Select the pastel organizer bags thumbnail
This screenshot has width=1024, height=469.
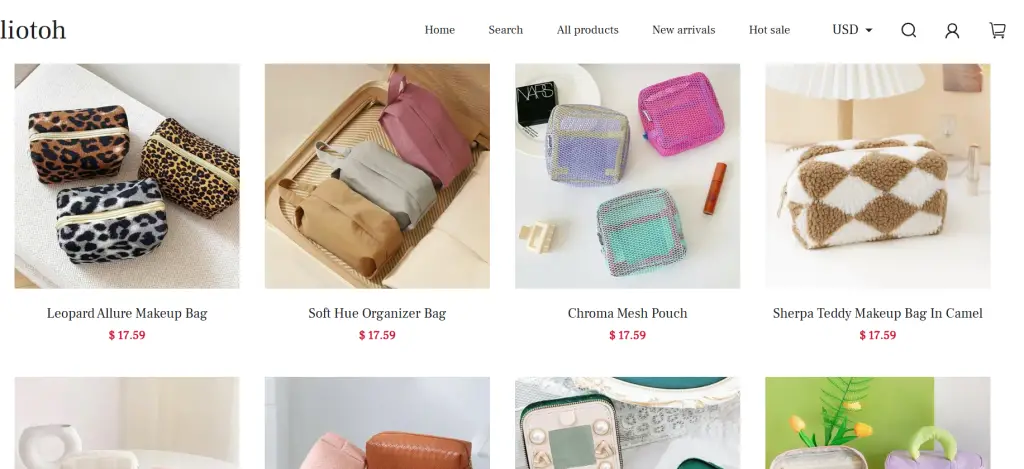(377, 176)
